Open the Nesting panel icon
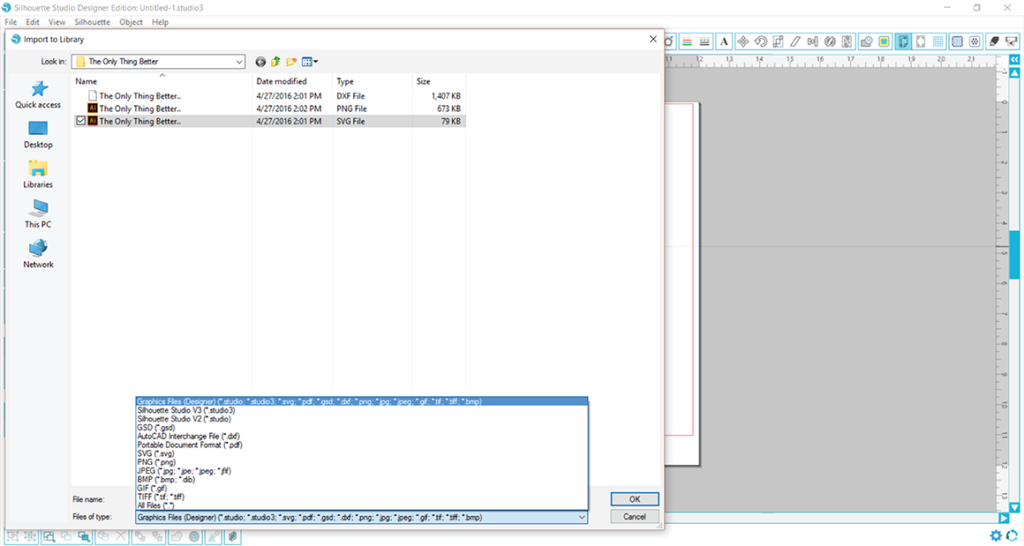The width and height of the screenshot is (1024, 546). (x=847, y=42)
